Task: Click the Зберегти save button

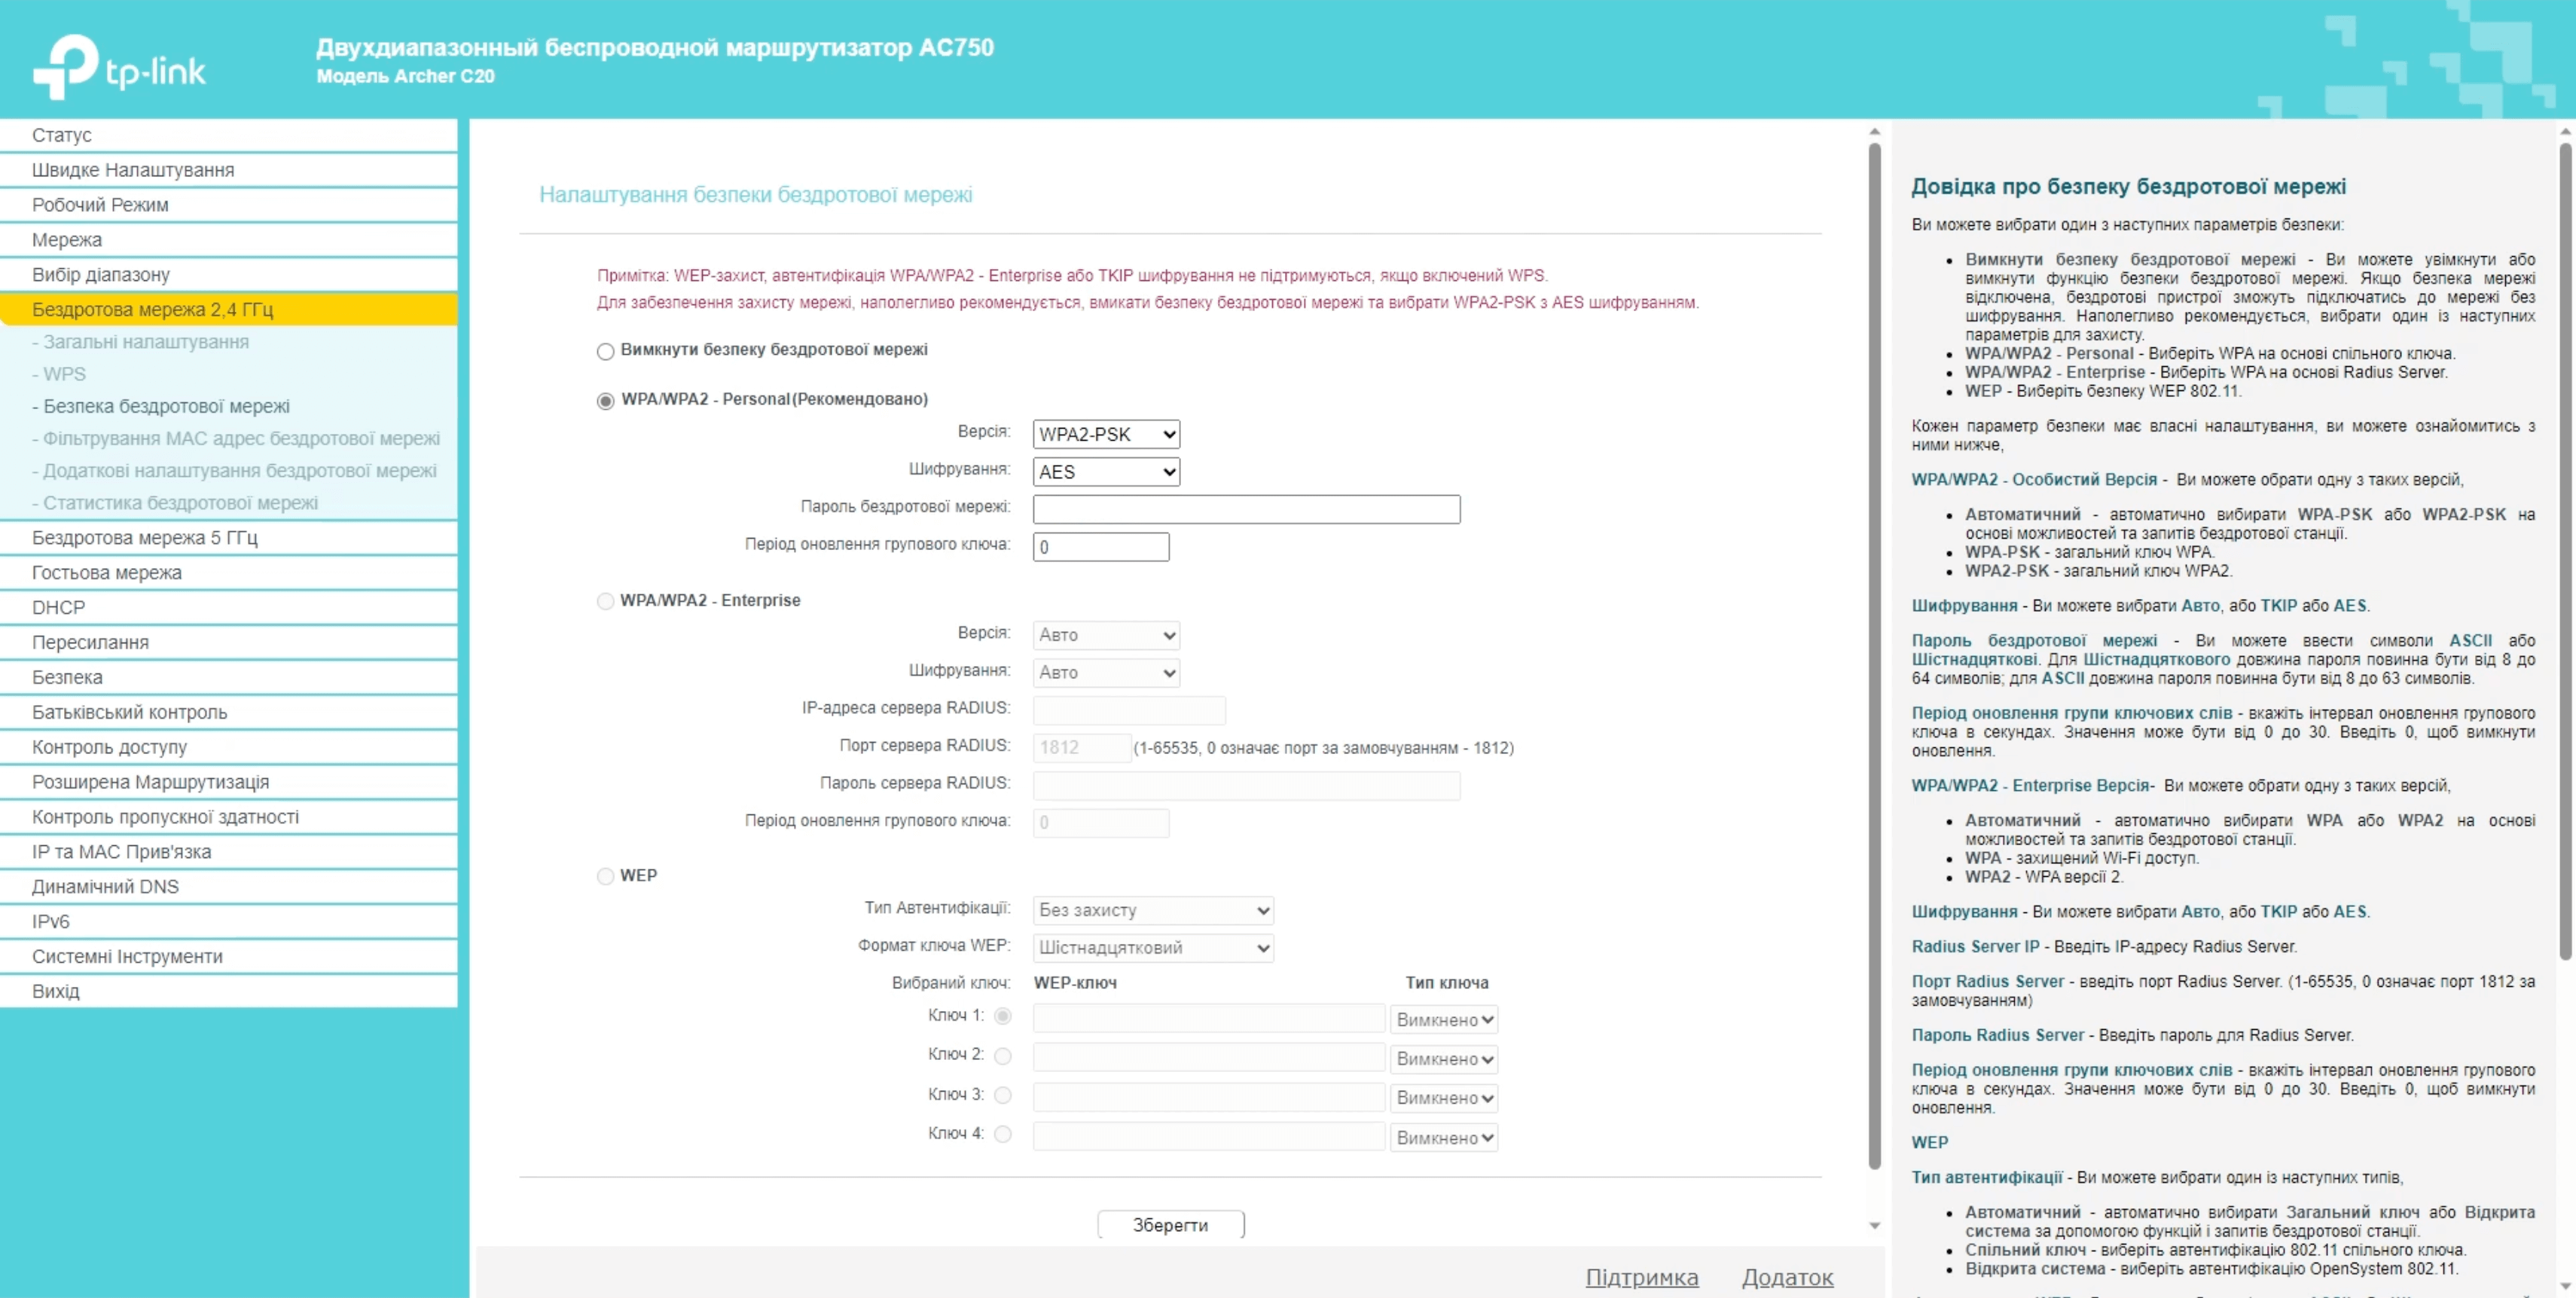Action: point(1170,1225)
